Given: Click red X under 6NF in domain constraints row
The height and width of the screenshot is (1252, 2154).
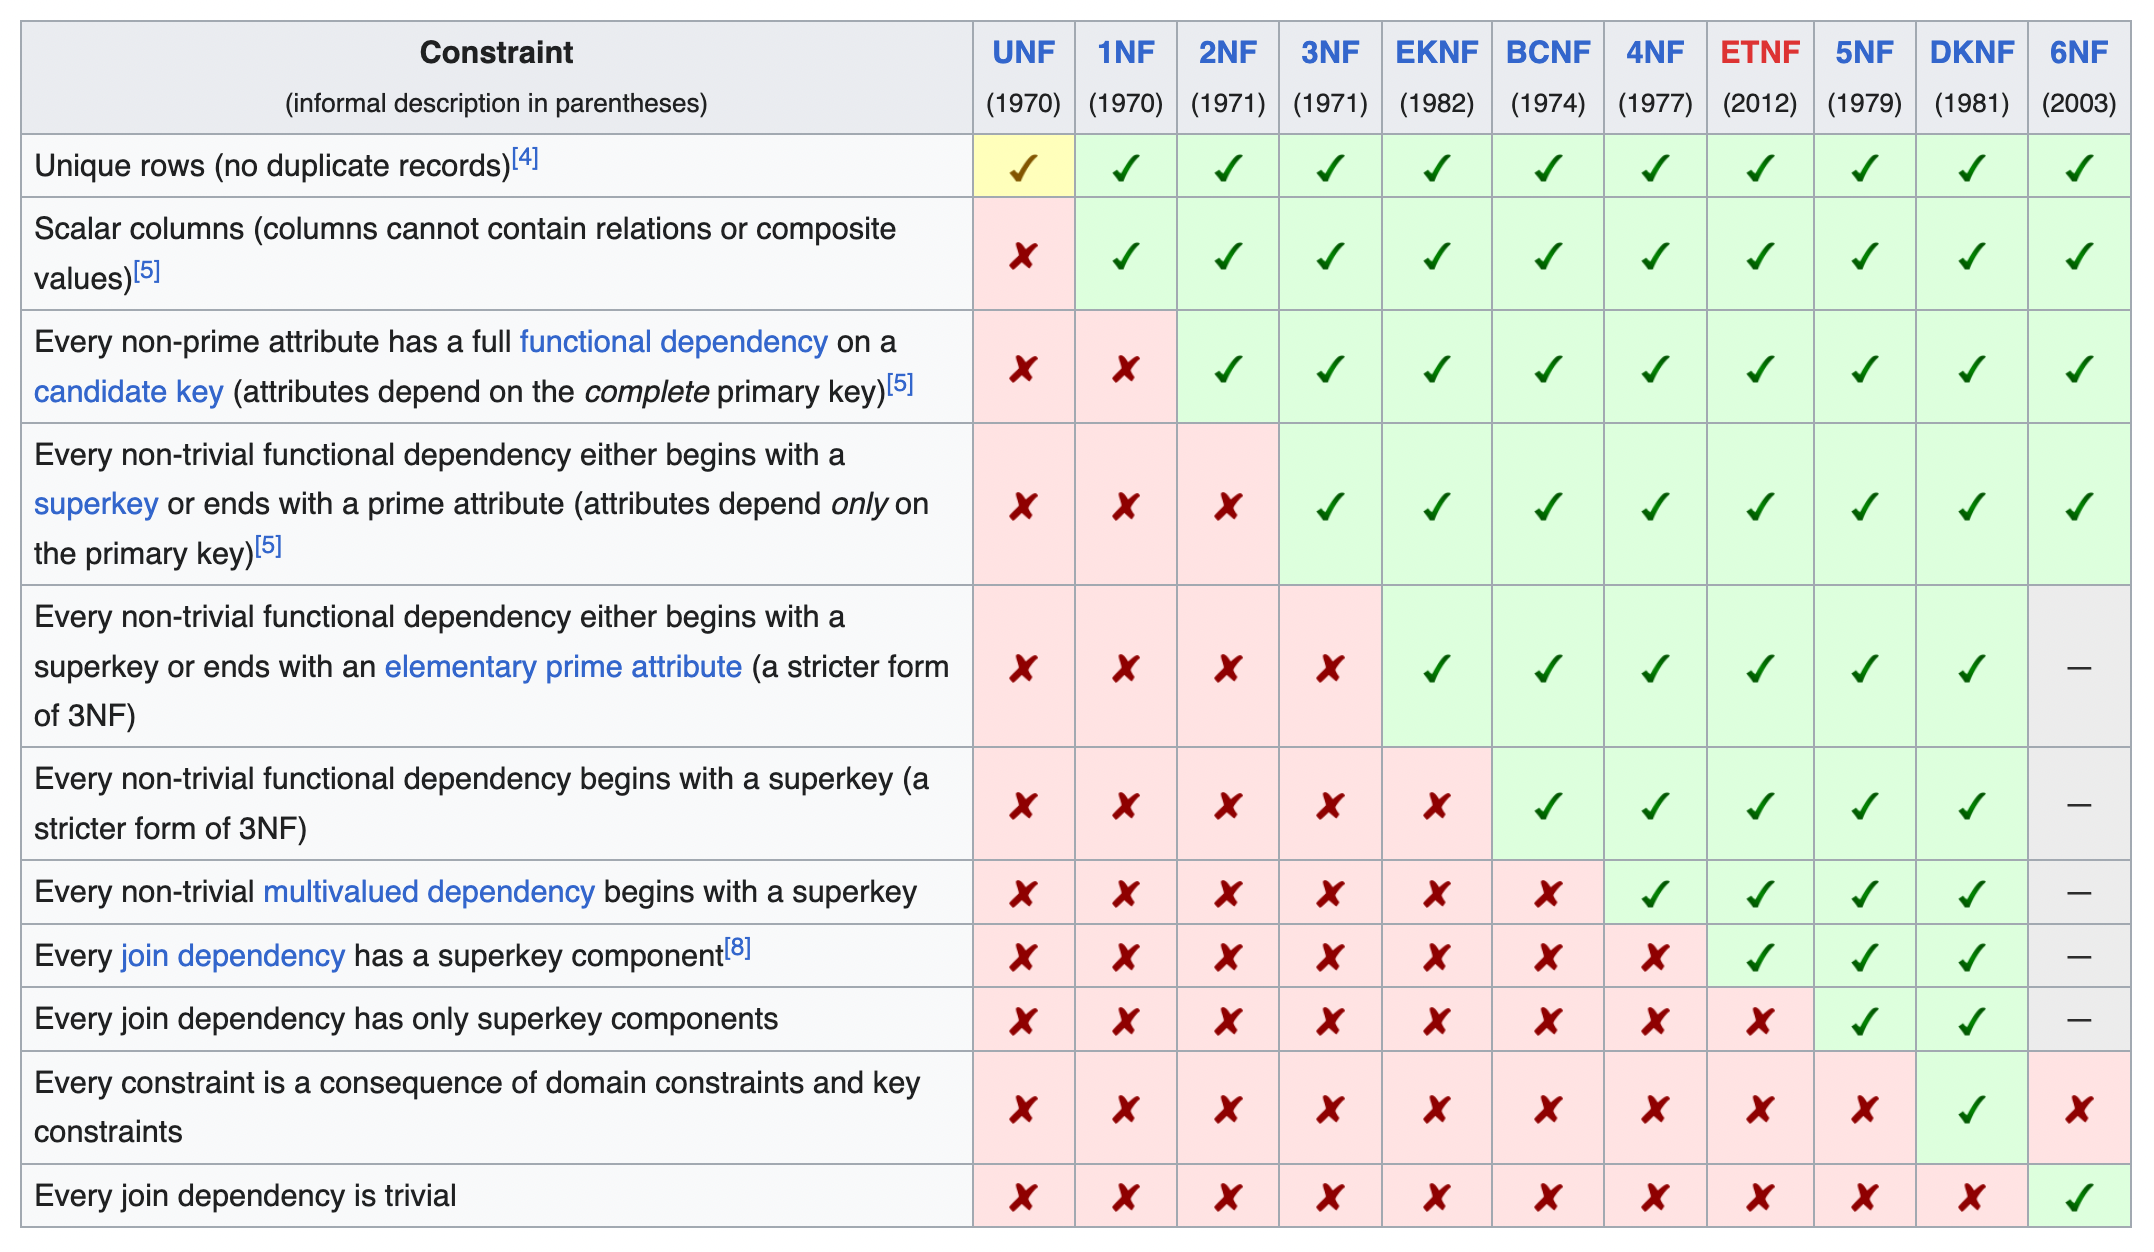Looking at the screenshot, I should [2078, 1109].
